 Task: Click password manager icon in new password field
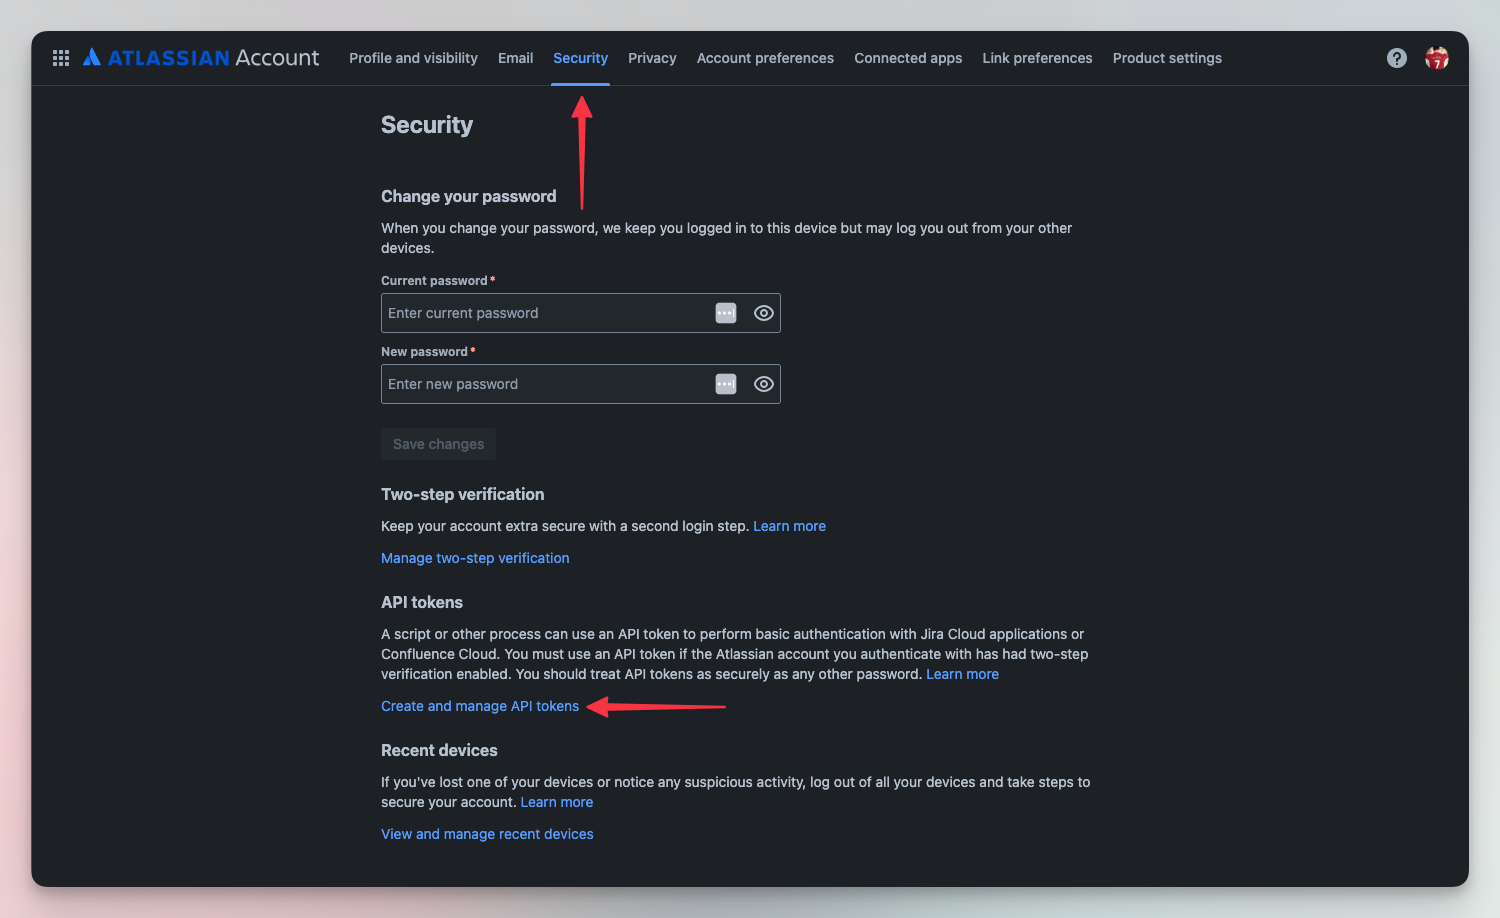click(x=726, y=384)
